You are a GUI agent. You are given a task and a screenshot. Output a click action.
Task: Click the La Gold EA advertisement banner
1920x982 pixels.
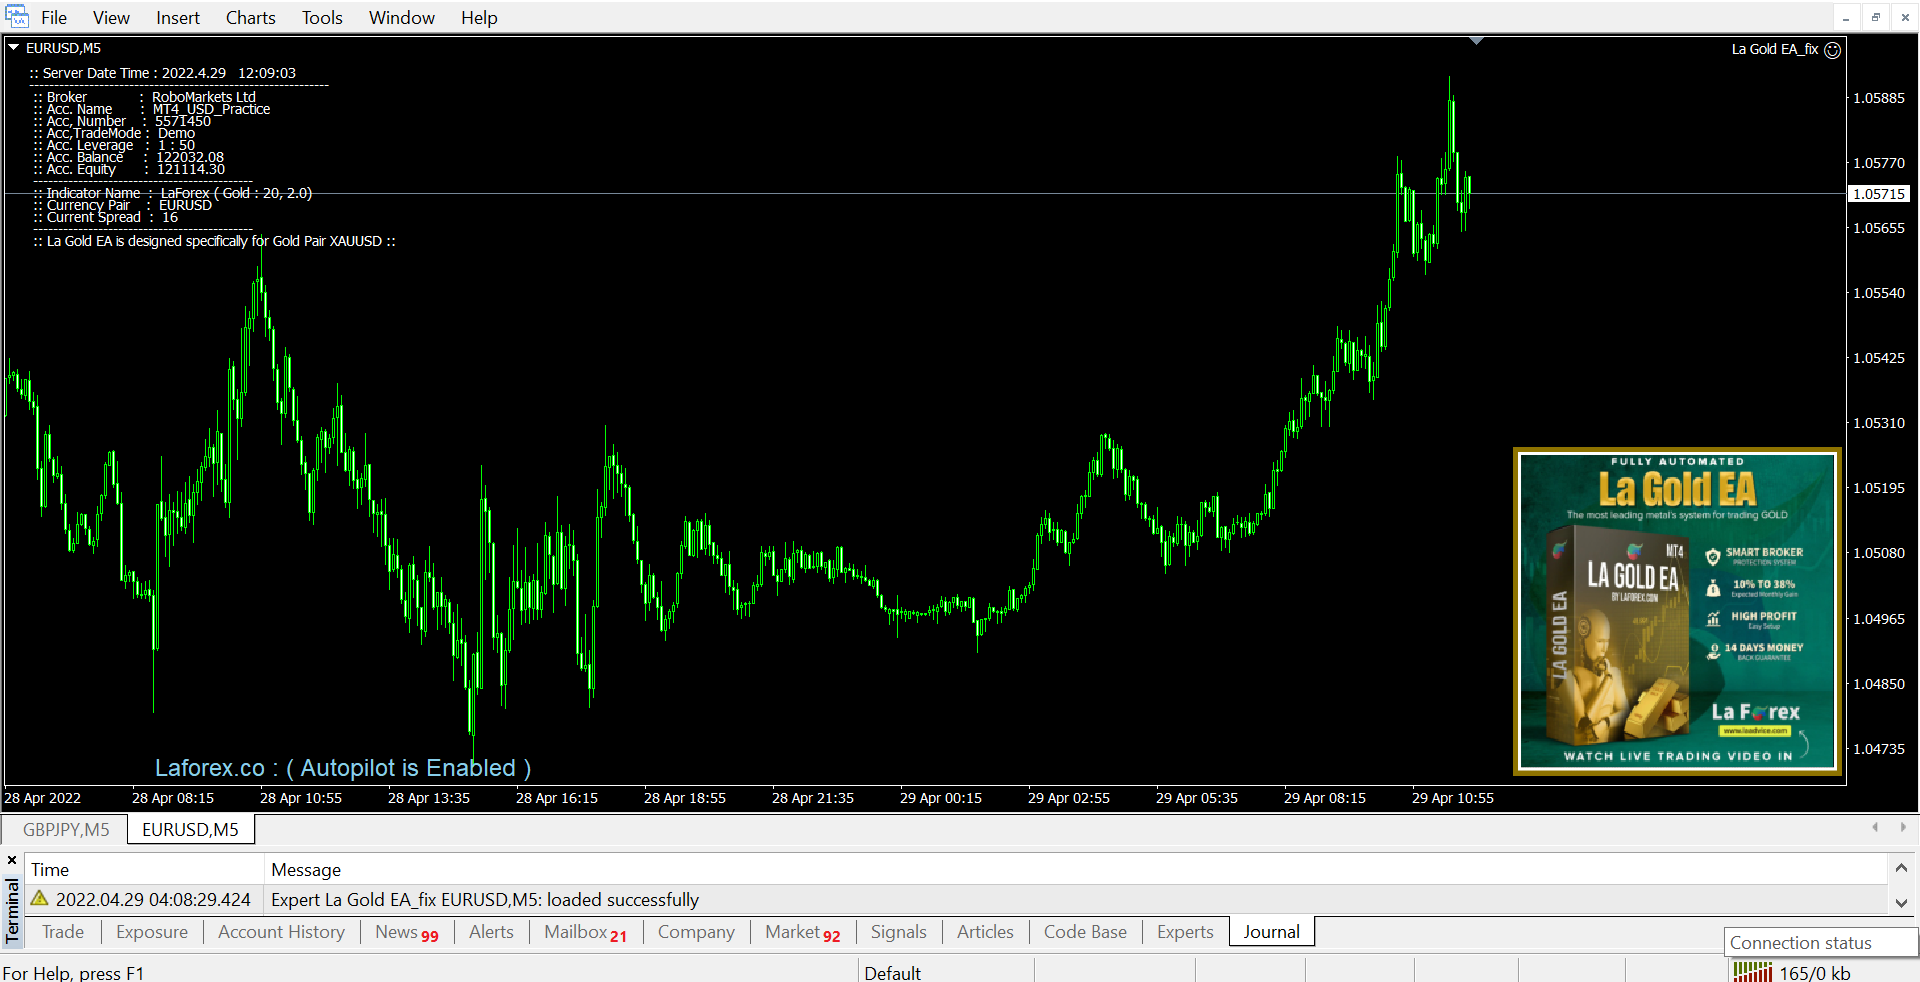click(1677, 611)
